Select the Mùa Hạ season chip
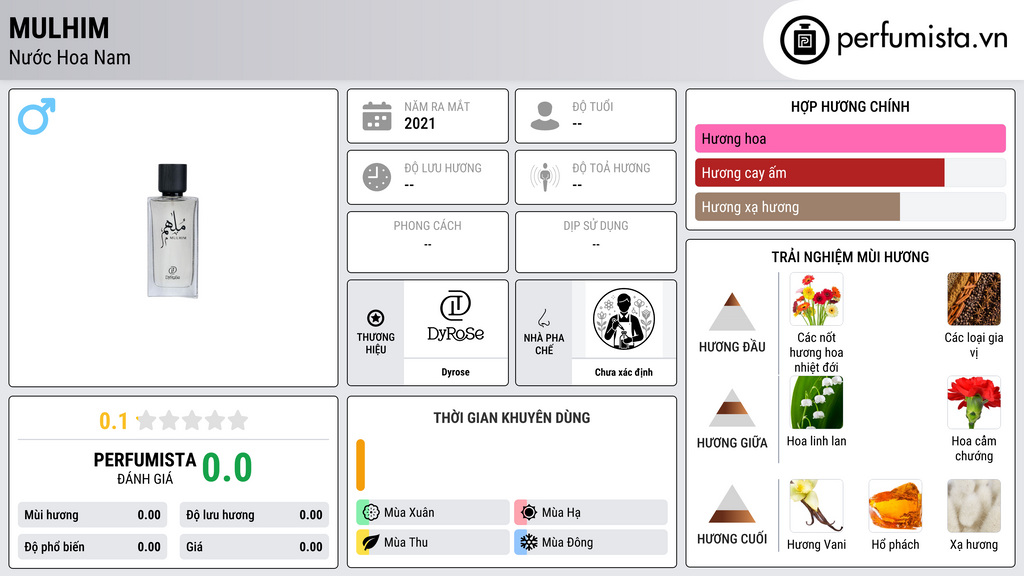Viewport: 1024px width, 576px height. 591,512
